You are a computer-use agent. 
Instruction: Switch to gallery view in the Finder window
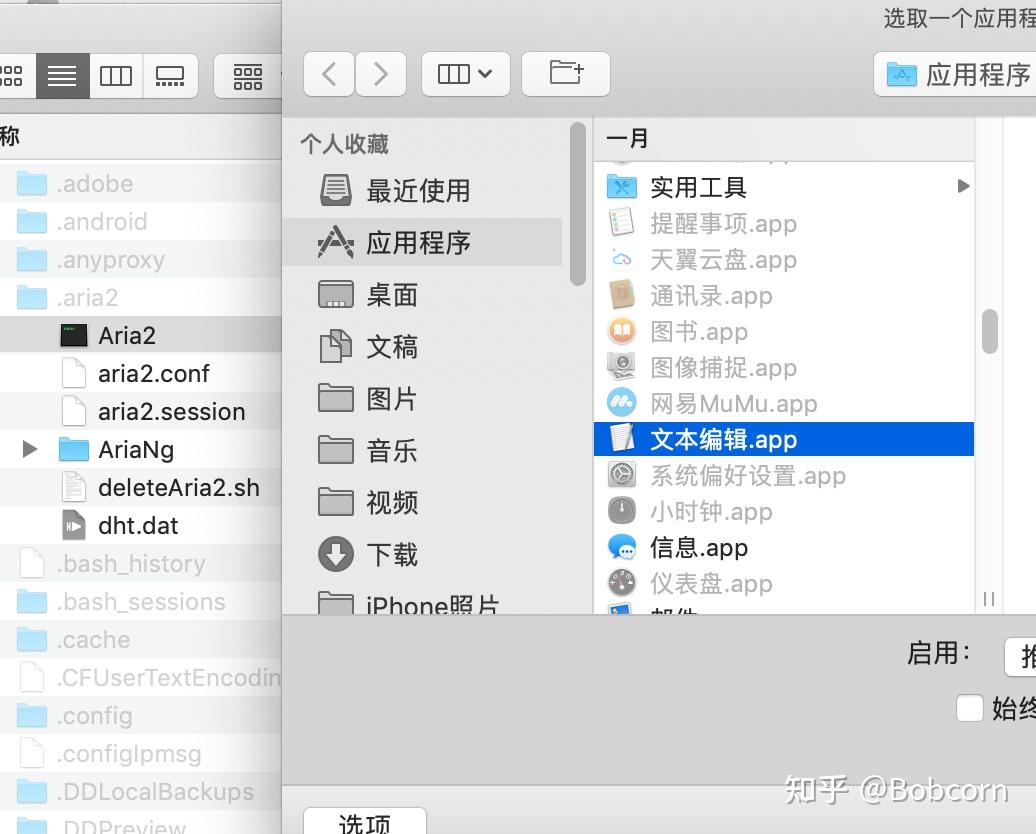click(x=170, y=75)
